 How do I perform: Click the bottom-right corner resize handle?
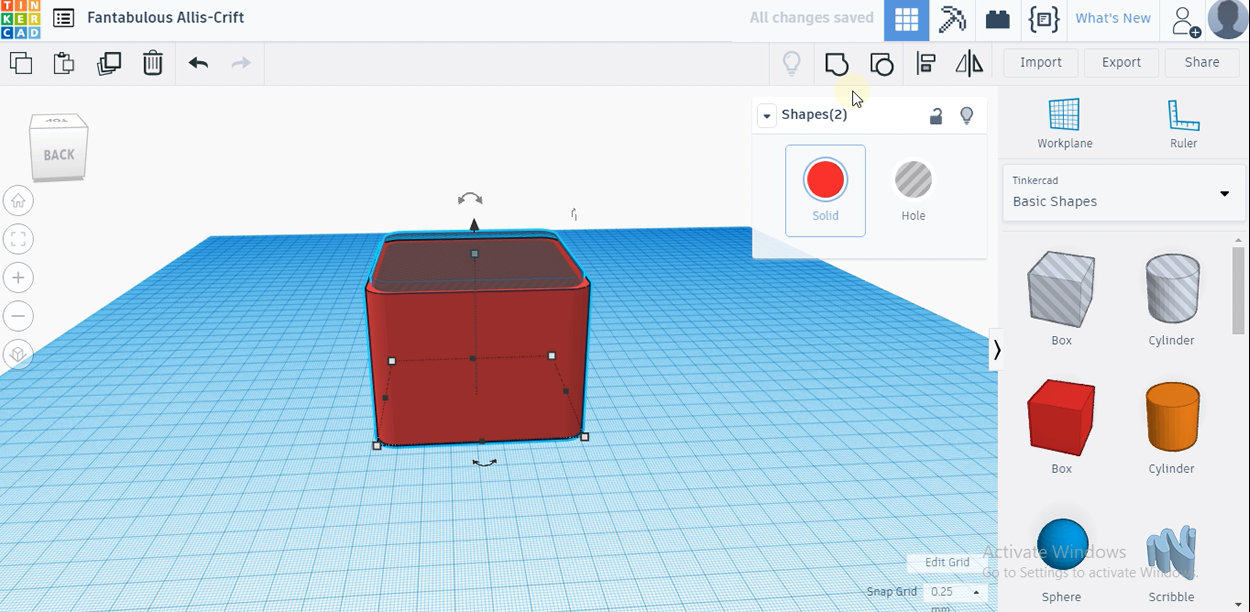tap(585, 436)
